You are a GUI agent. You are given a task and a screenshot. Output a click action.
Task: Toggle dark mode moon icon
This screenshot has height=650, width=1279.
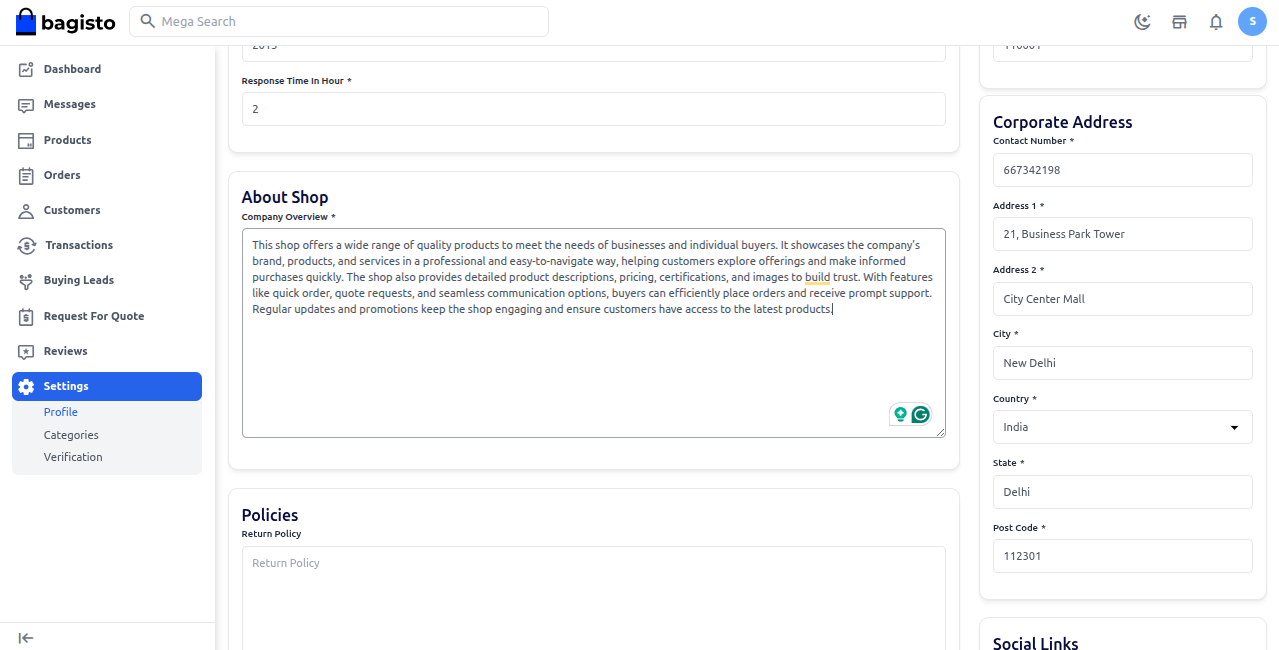[1142, 22]
